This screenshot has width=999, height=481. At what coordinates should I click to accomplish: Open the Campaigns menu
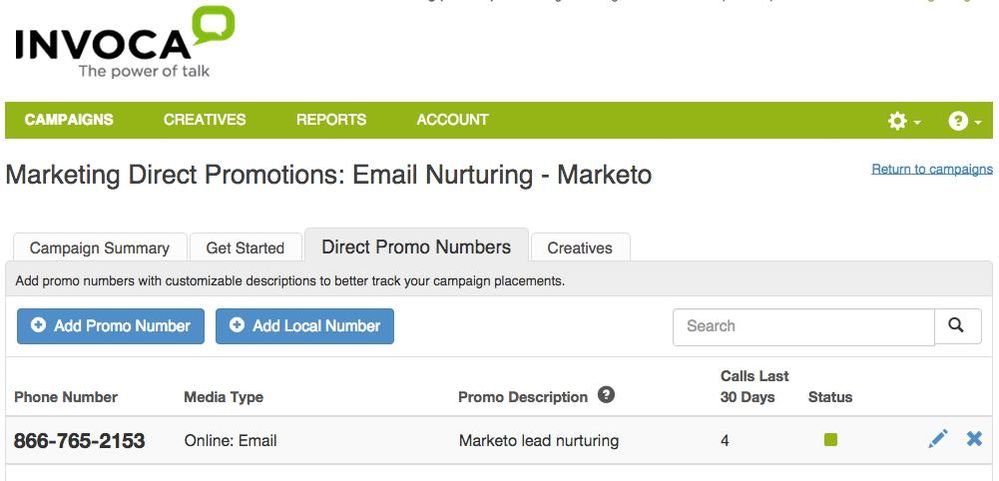coord(69,120)
